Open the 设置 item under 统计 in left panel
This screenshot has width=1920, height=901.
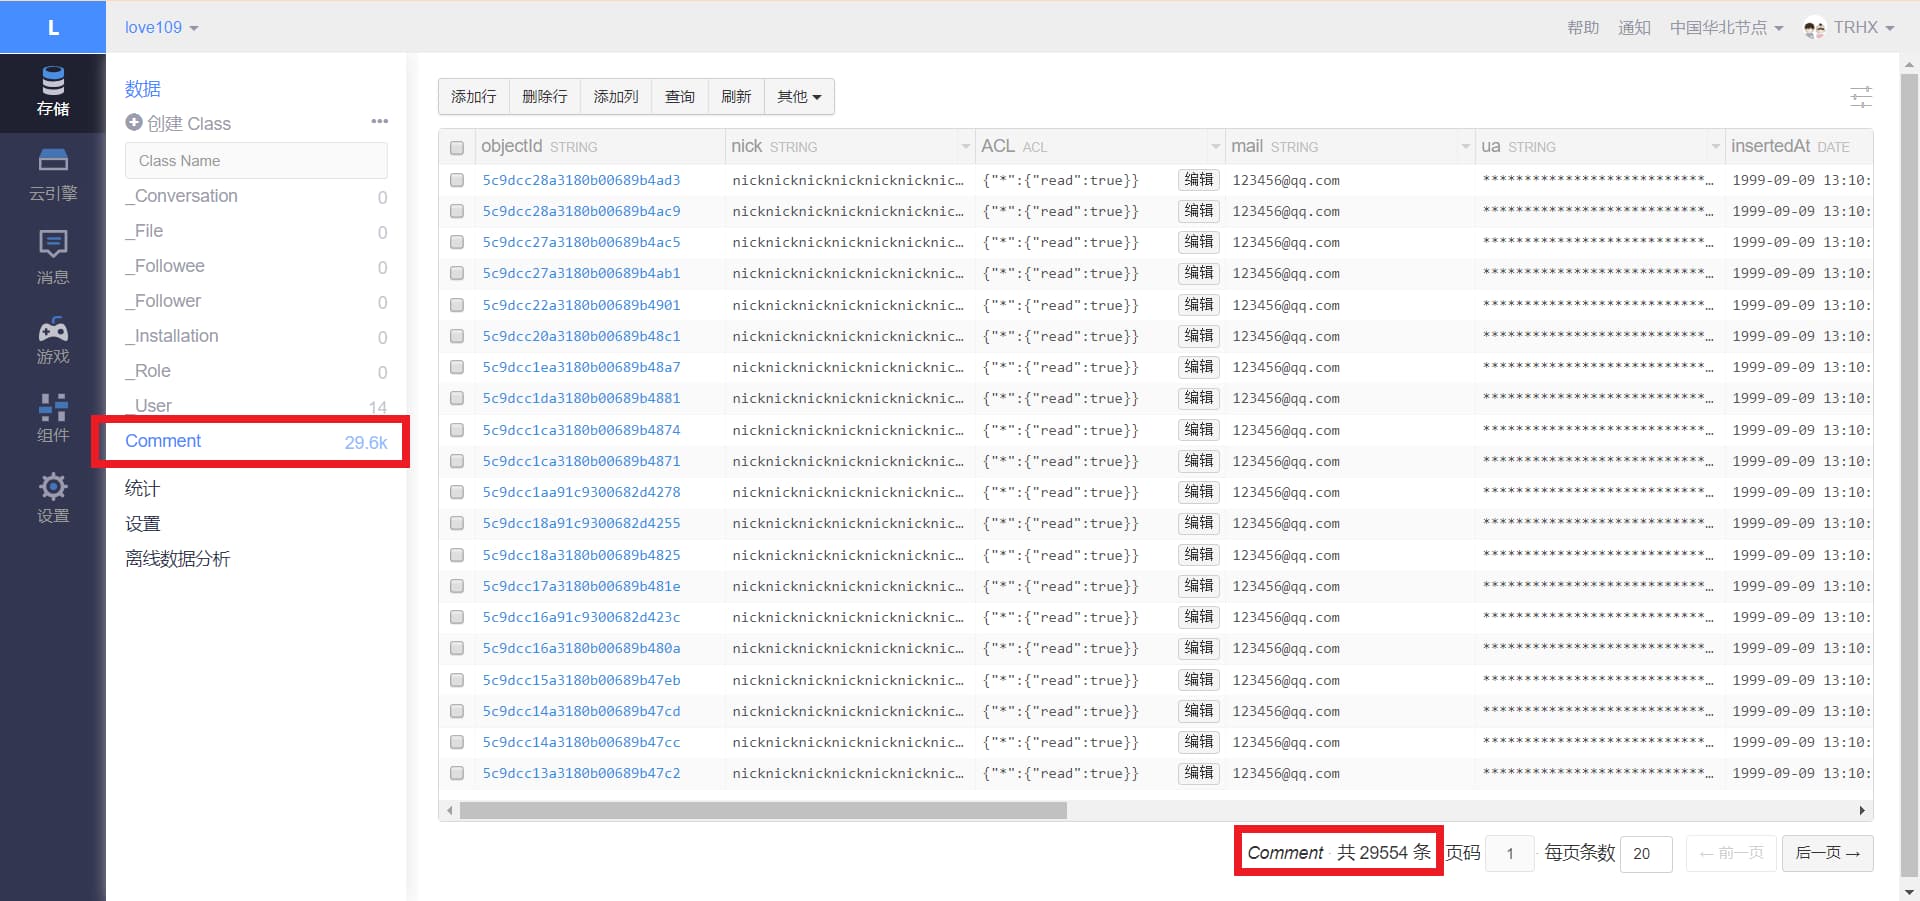(142, 524)
